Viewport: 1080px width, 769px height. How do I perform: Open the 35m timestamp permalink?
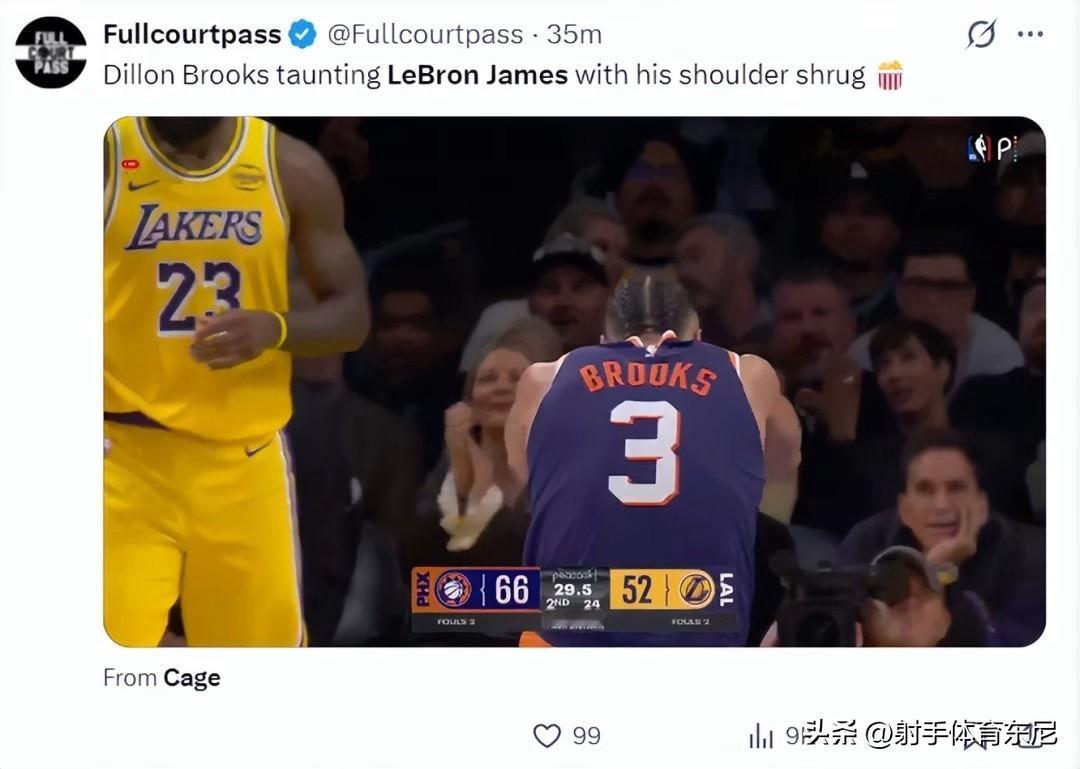[x=574, y=34]
